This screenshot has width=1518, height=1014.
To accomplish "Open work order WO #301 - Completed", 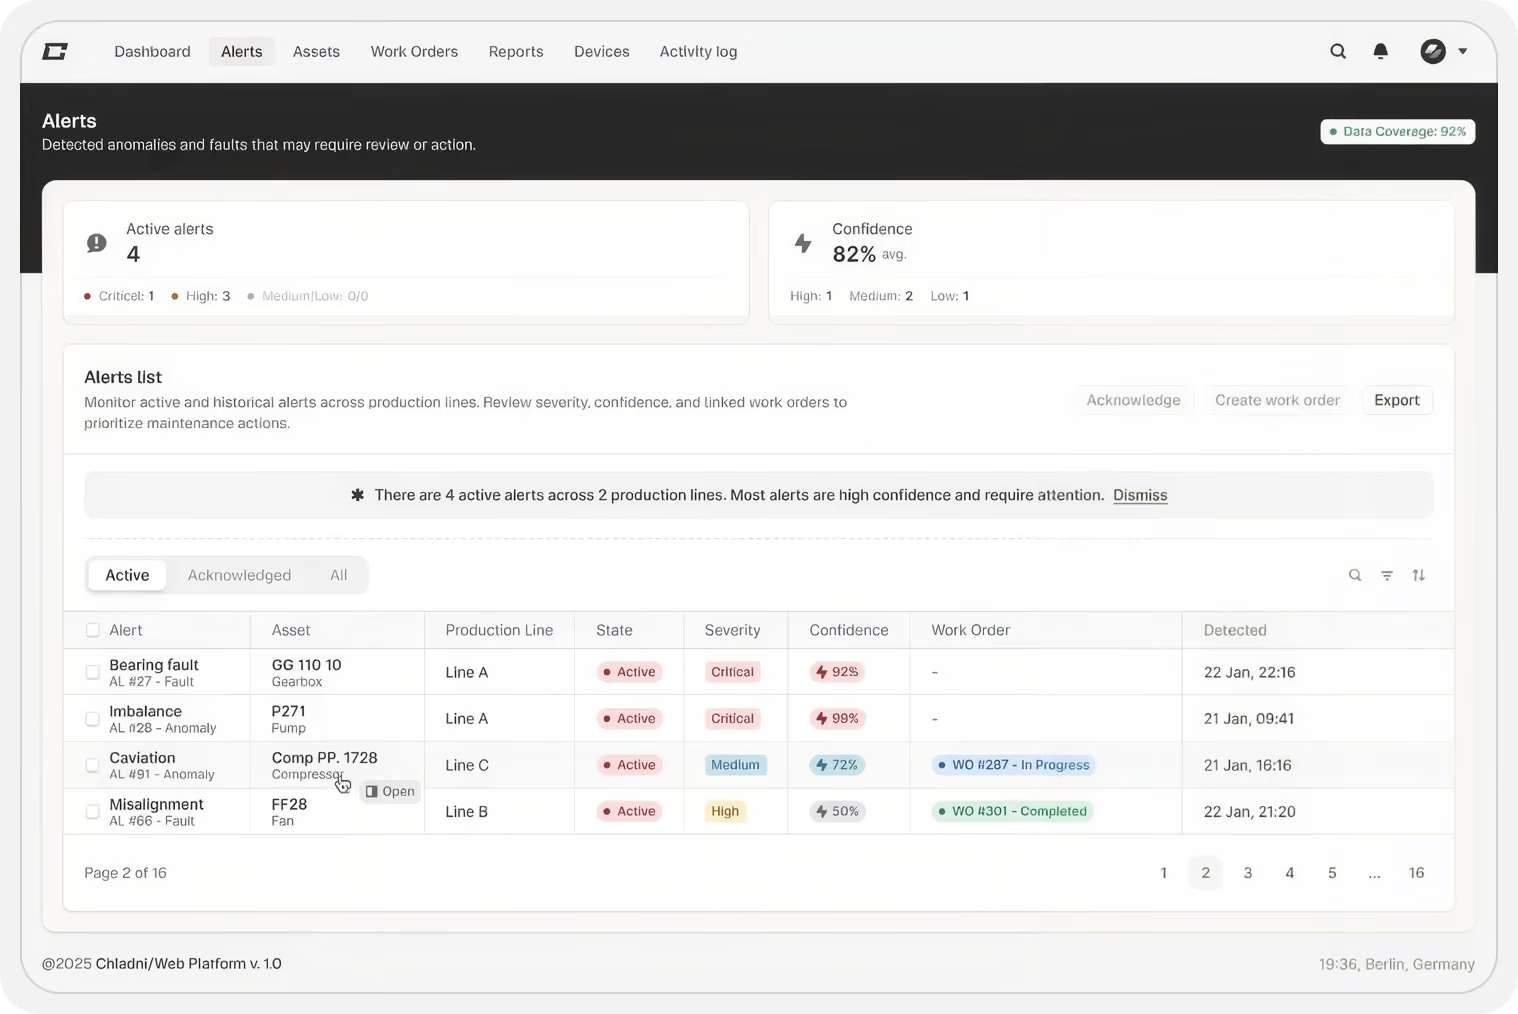I will pos(1012,811).
